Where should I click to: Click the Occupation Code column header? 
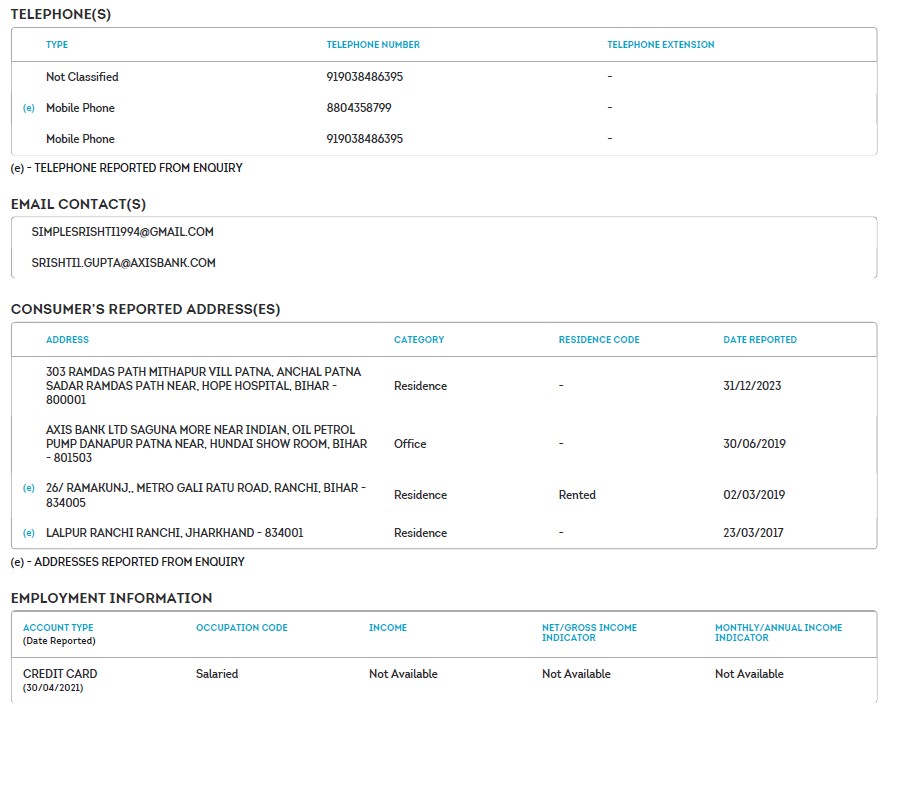(241, 628)
